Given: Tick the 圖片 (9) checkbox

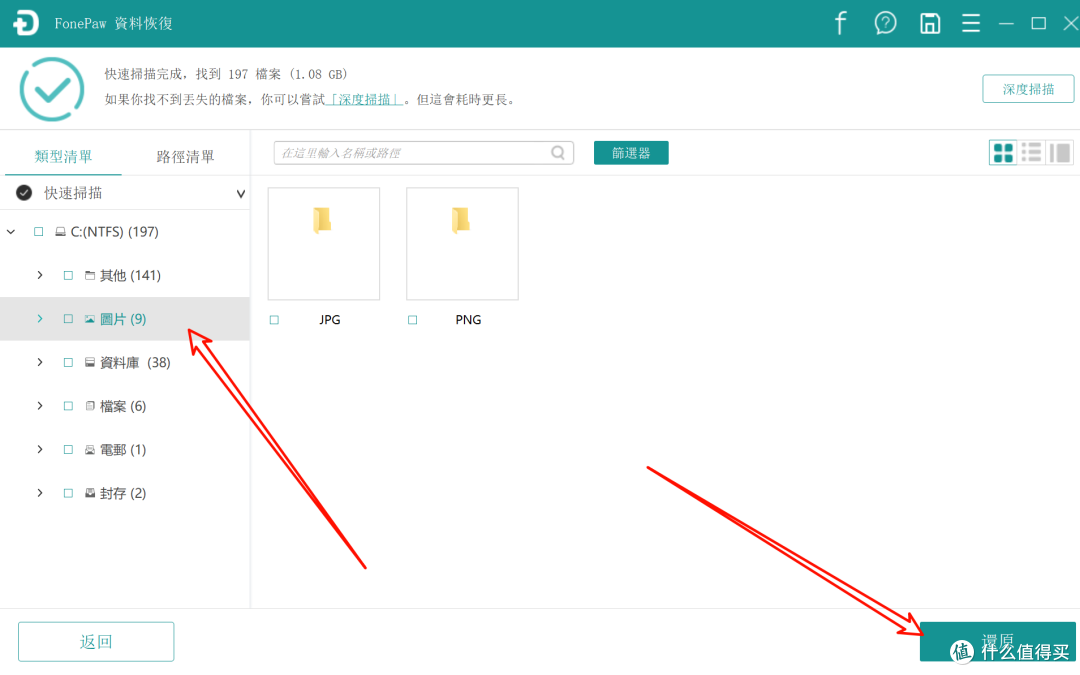Looking at the screenshot, I should coord(68,319).
